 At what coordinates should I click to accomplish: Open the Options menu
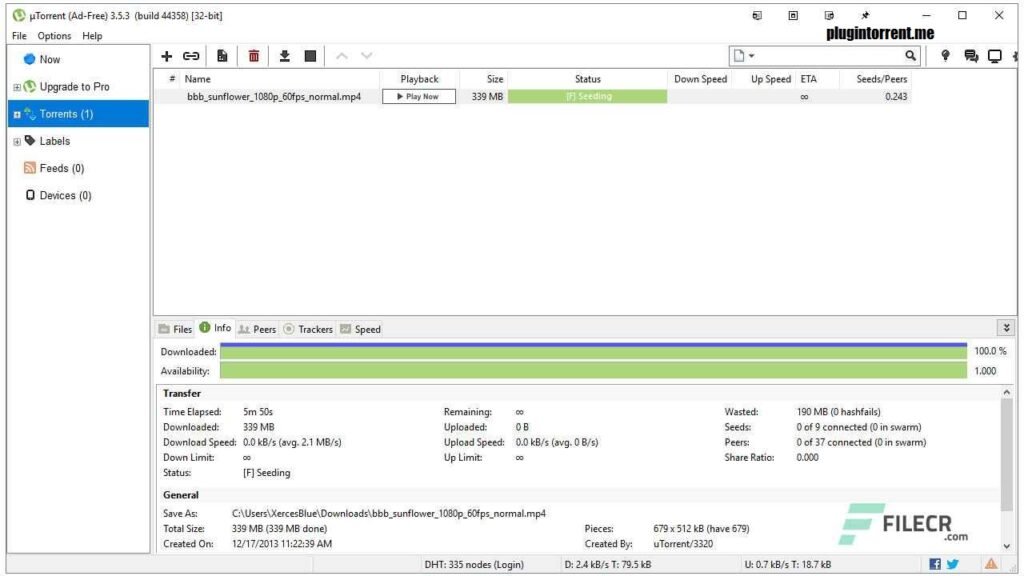pos(54,36)
